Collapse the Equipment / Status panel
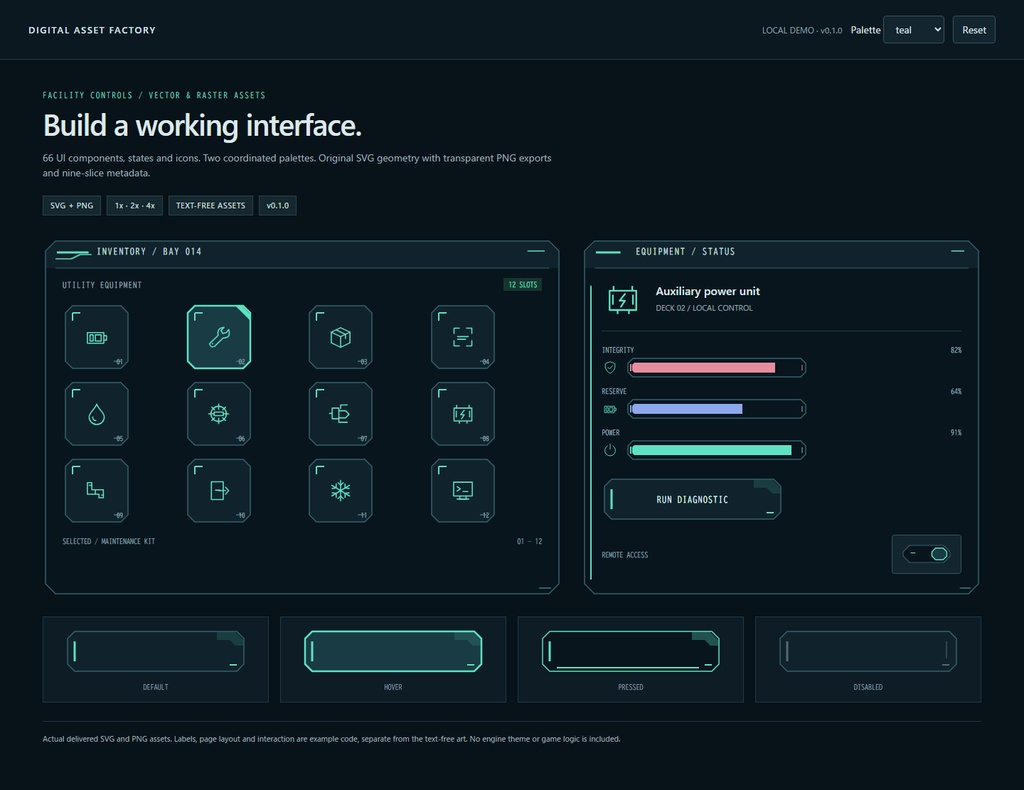Viewport: 1024px width, 790px height. [957, 251]
